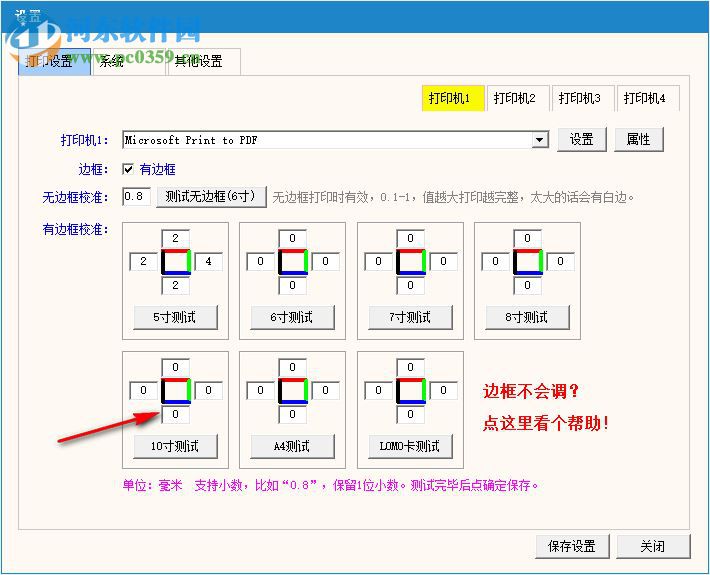Click the 测试无边框(6寸) button

(x=211, y=197)
